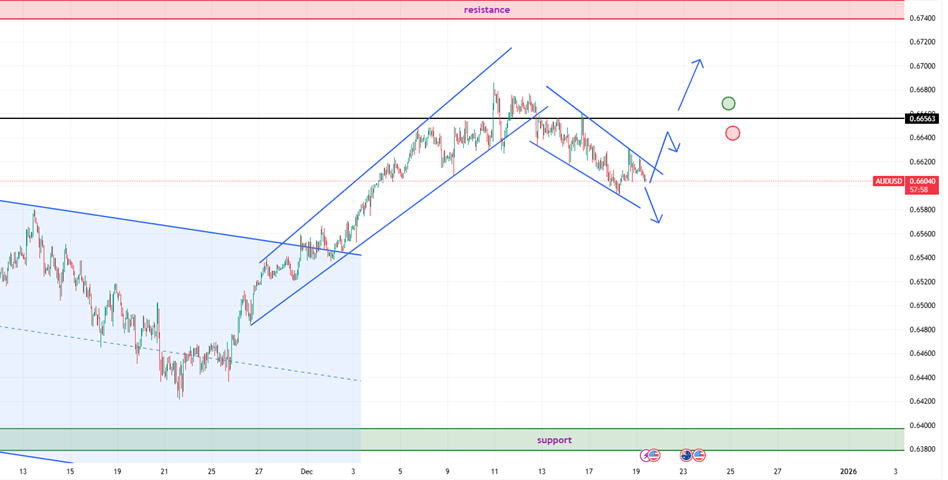
Task: Click the '2026' label on the time axis
Action: [x=848, y=470]
